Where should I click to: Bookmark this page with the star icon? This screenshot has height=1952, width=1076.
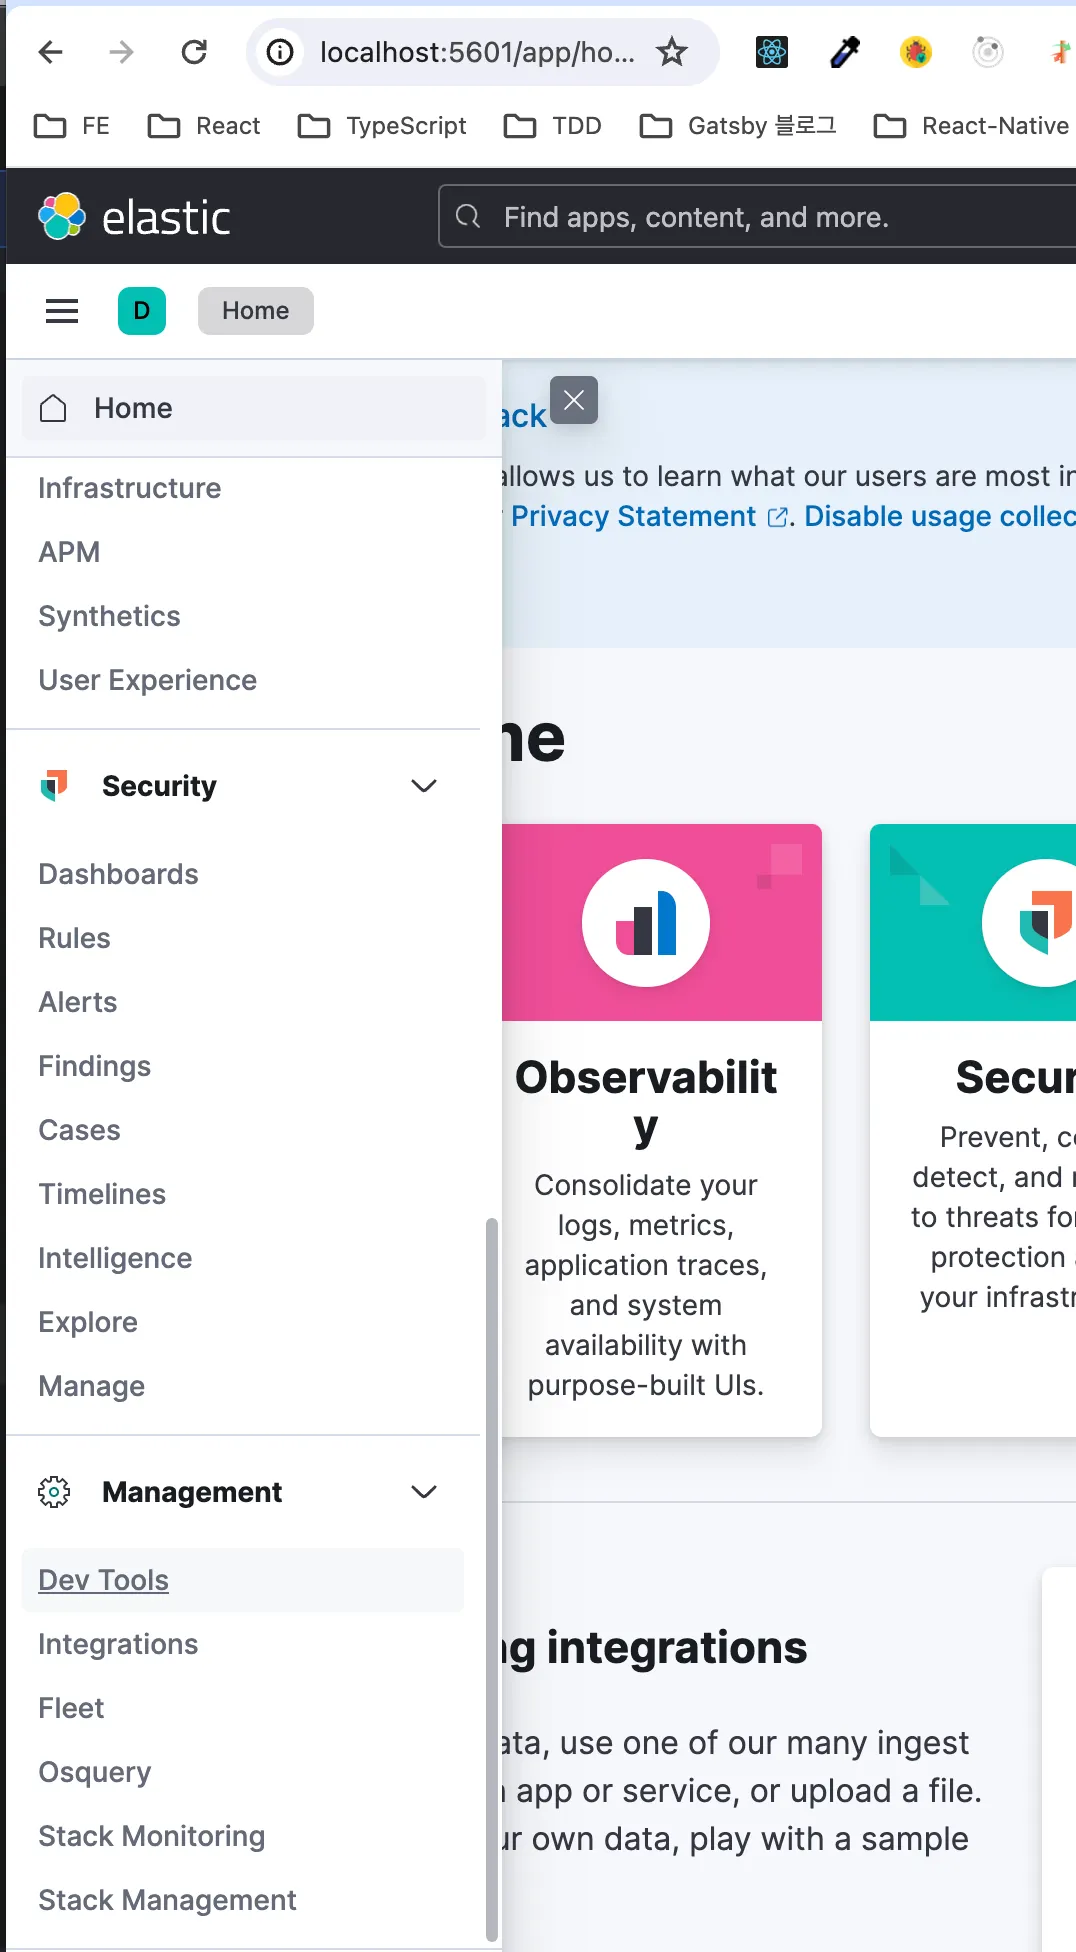[x=672, y=52]
